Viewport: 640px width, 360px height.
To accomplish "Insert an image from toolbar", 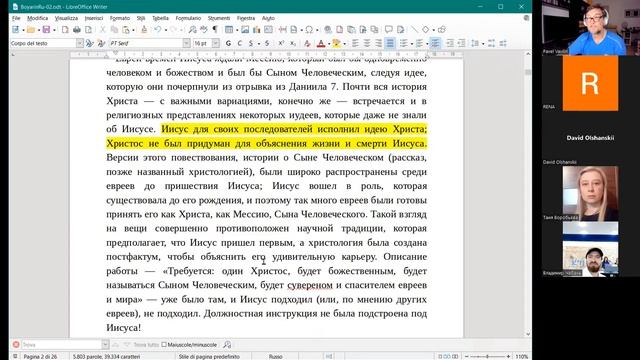I will 245,30.
